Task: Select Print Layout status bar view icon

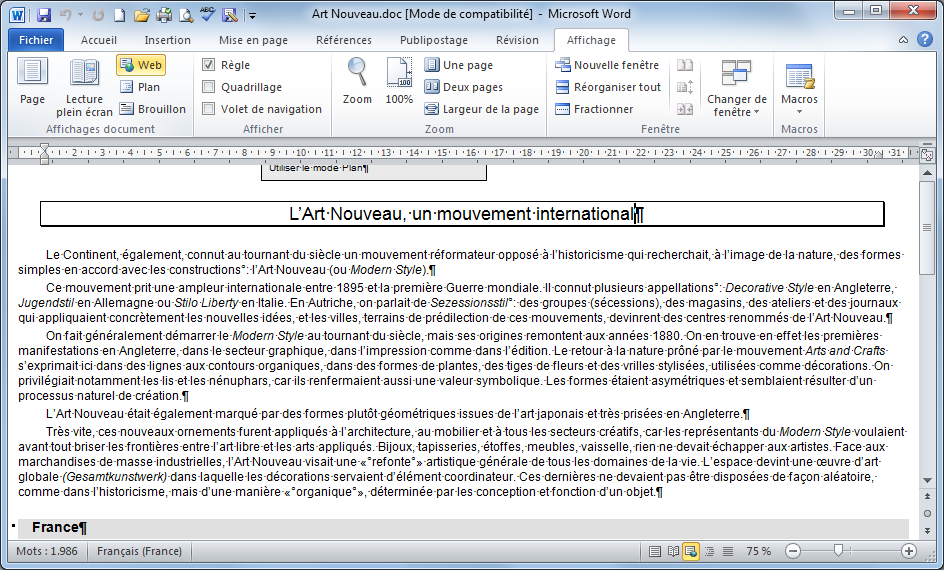Action: point(654,551)
